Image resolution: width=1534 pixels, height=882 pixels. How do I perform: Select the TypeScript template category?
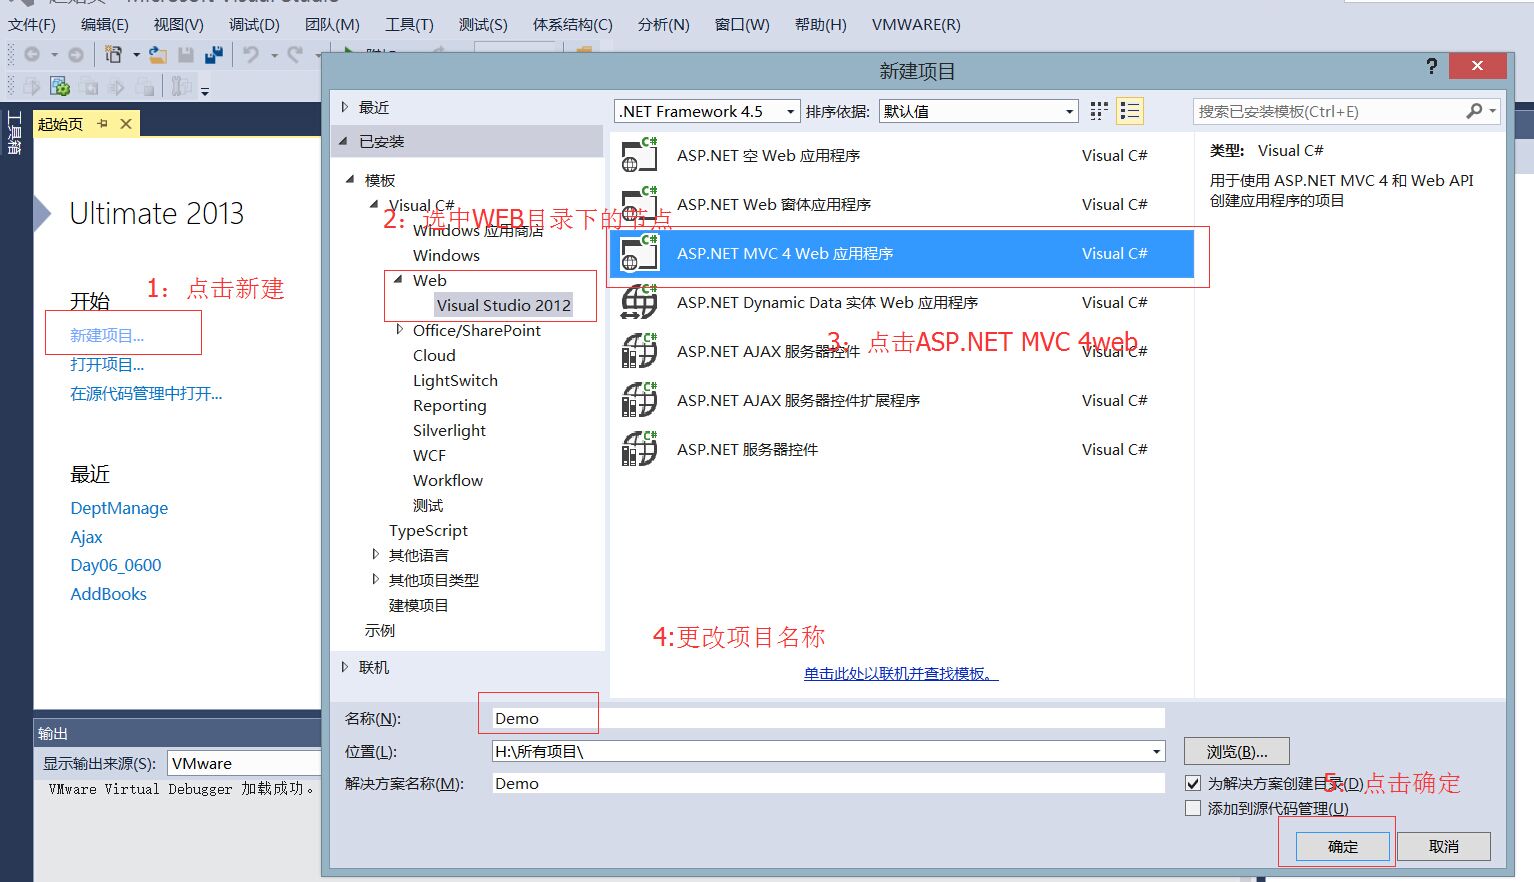(428, 530)
